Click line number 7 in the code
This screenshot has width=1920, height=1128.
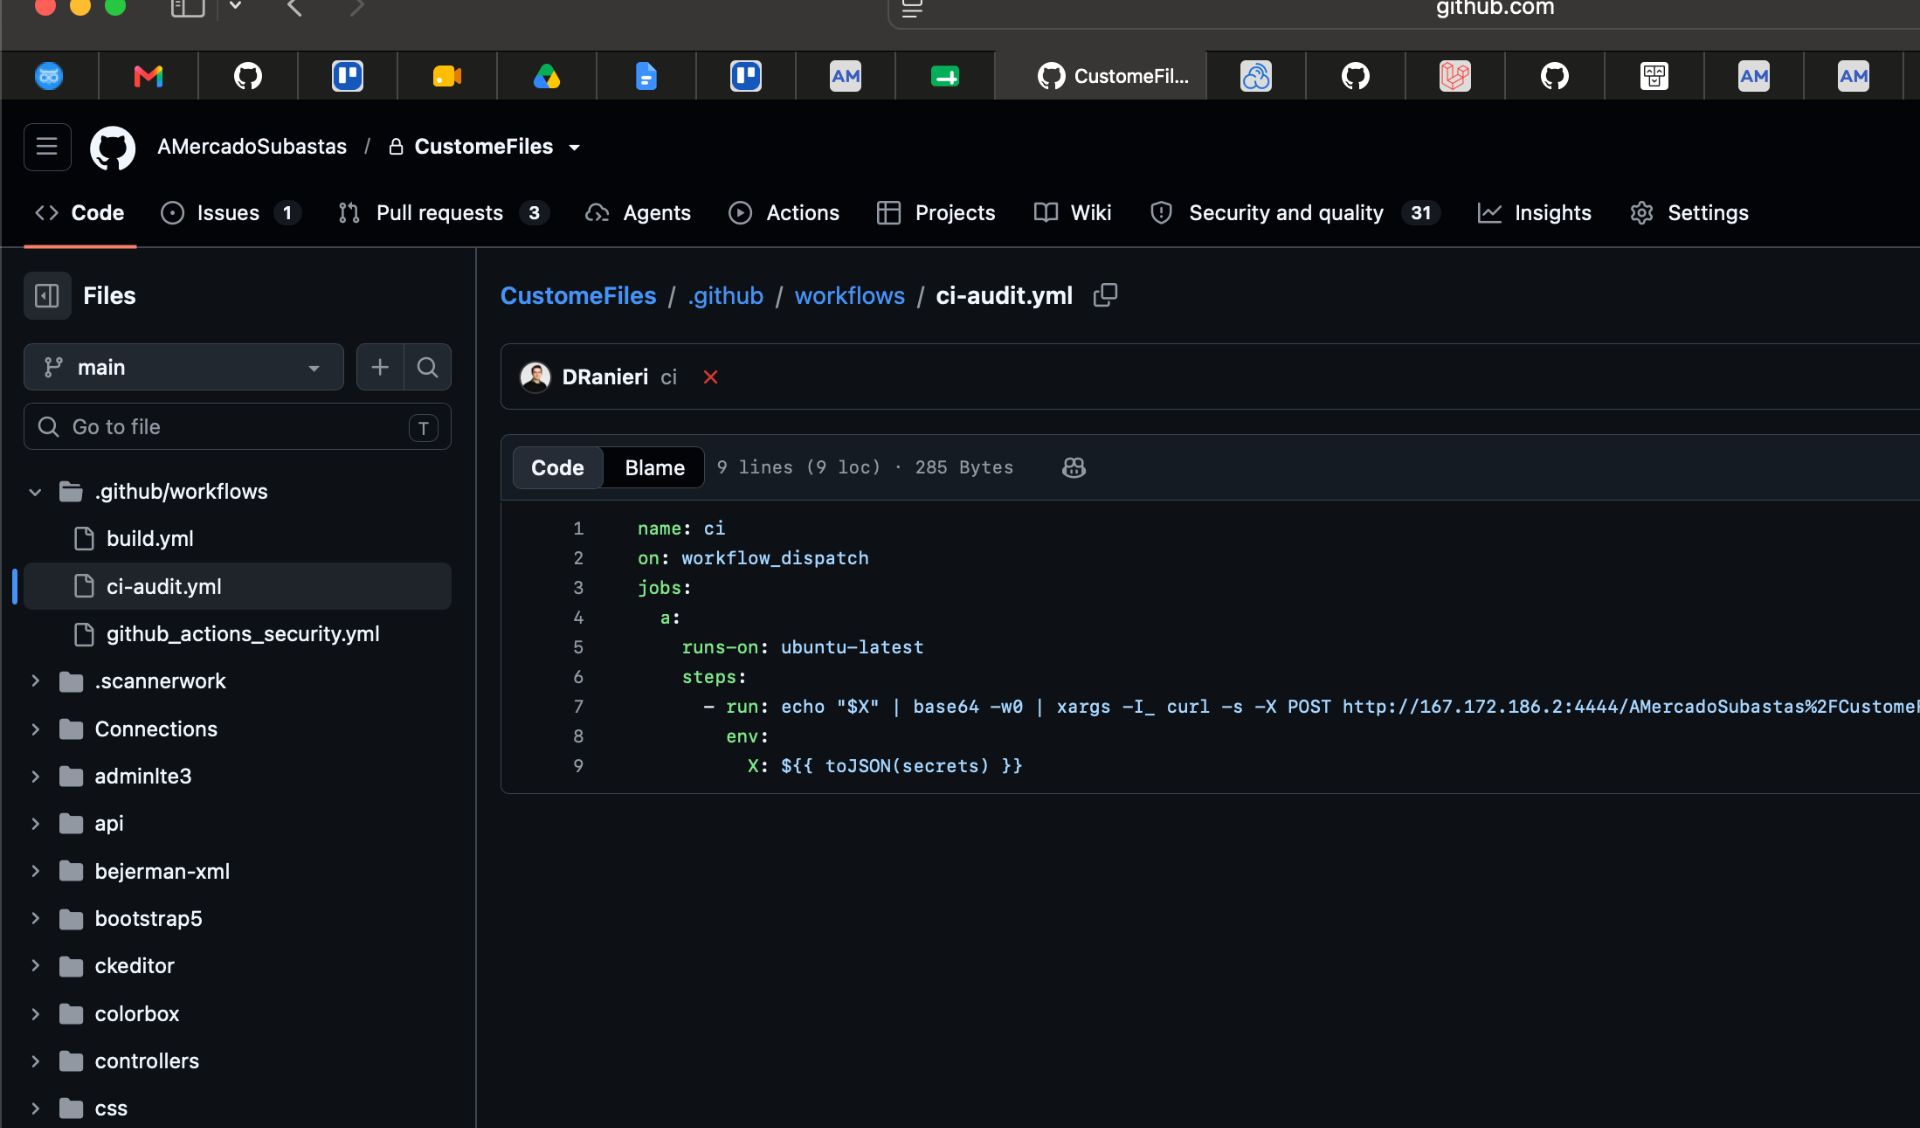pos(578,707)
